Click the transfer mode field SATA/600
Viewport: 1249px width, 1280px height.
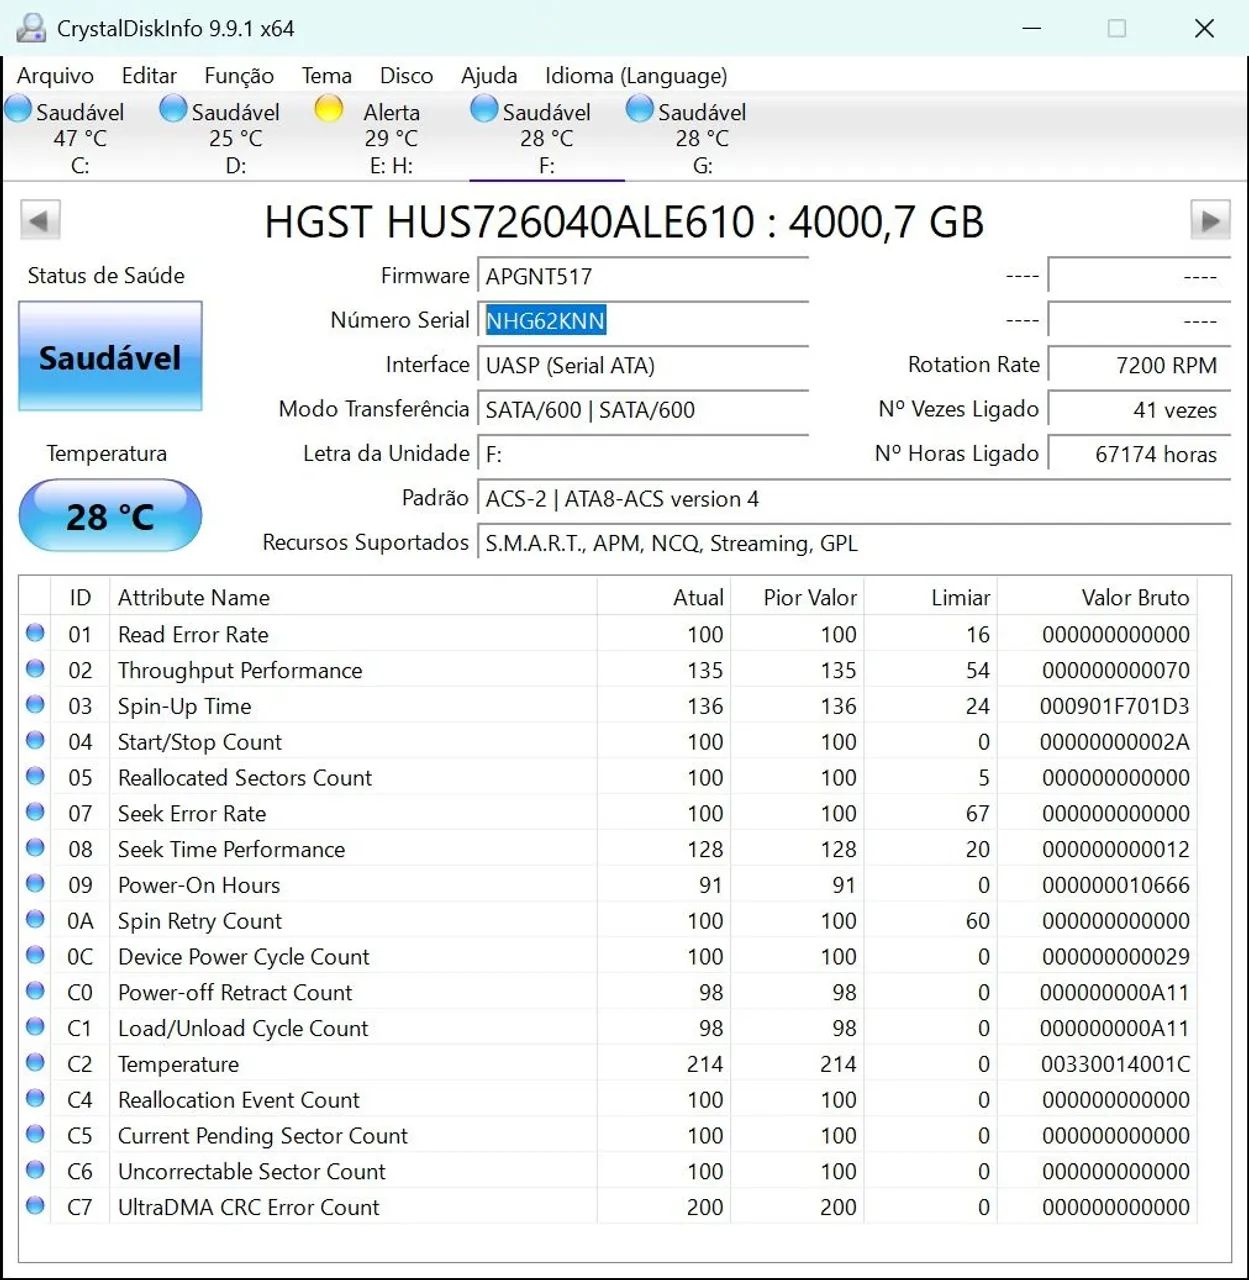coord(643,409)
